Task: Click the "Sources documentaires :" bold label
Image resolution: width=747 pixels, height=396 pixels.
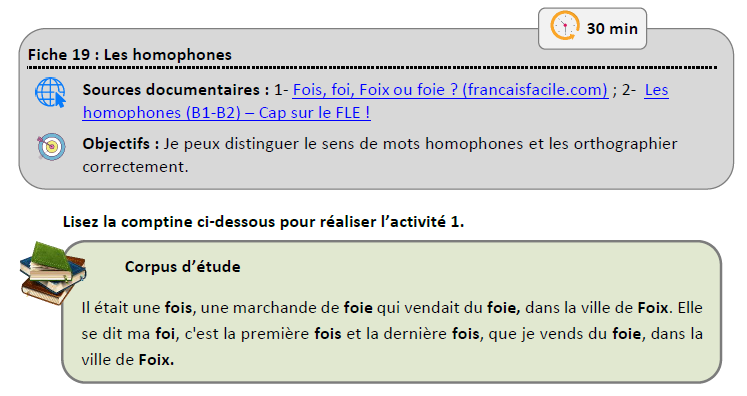Action: pos(176,90)
